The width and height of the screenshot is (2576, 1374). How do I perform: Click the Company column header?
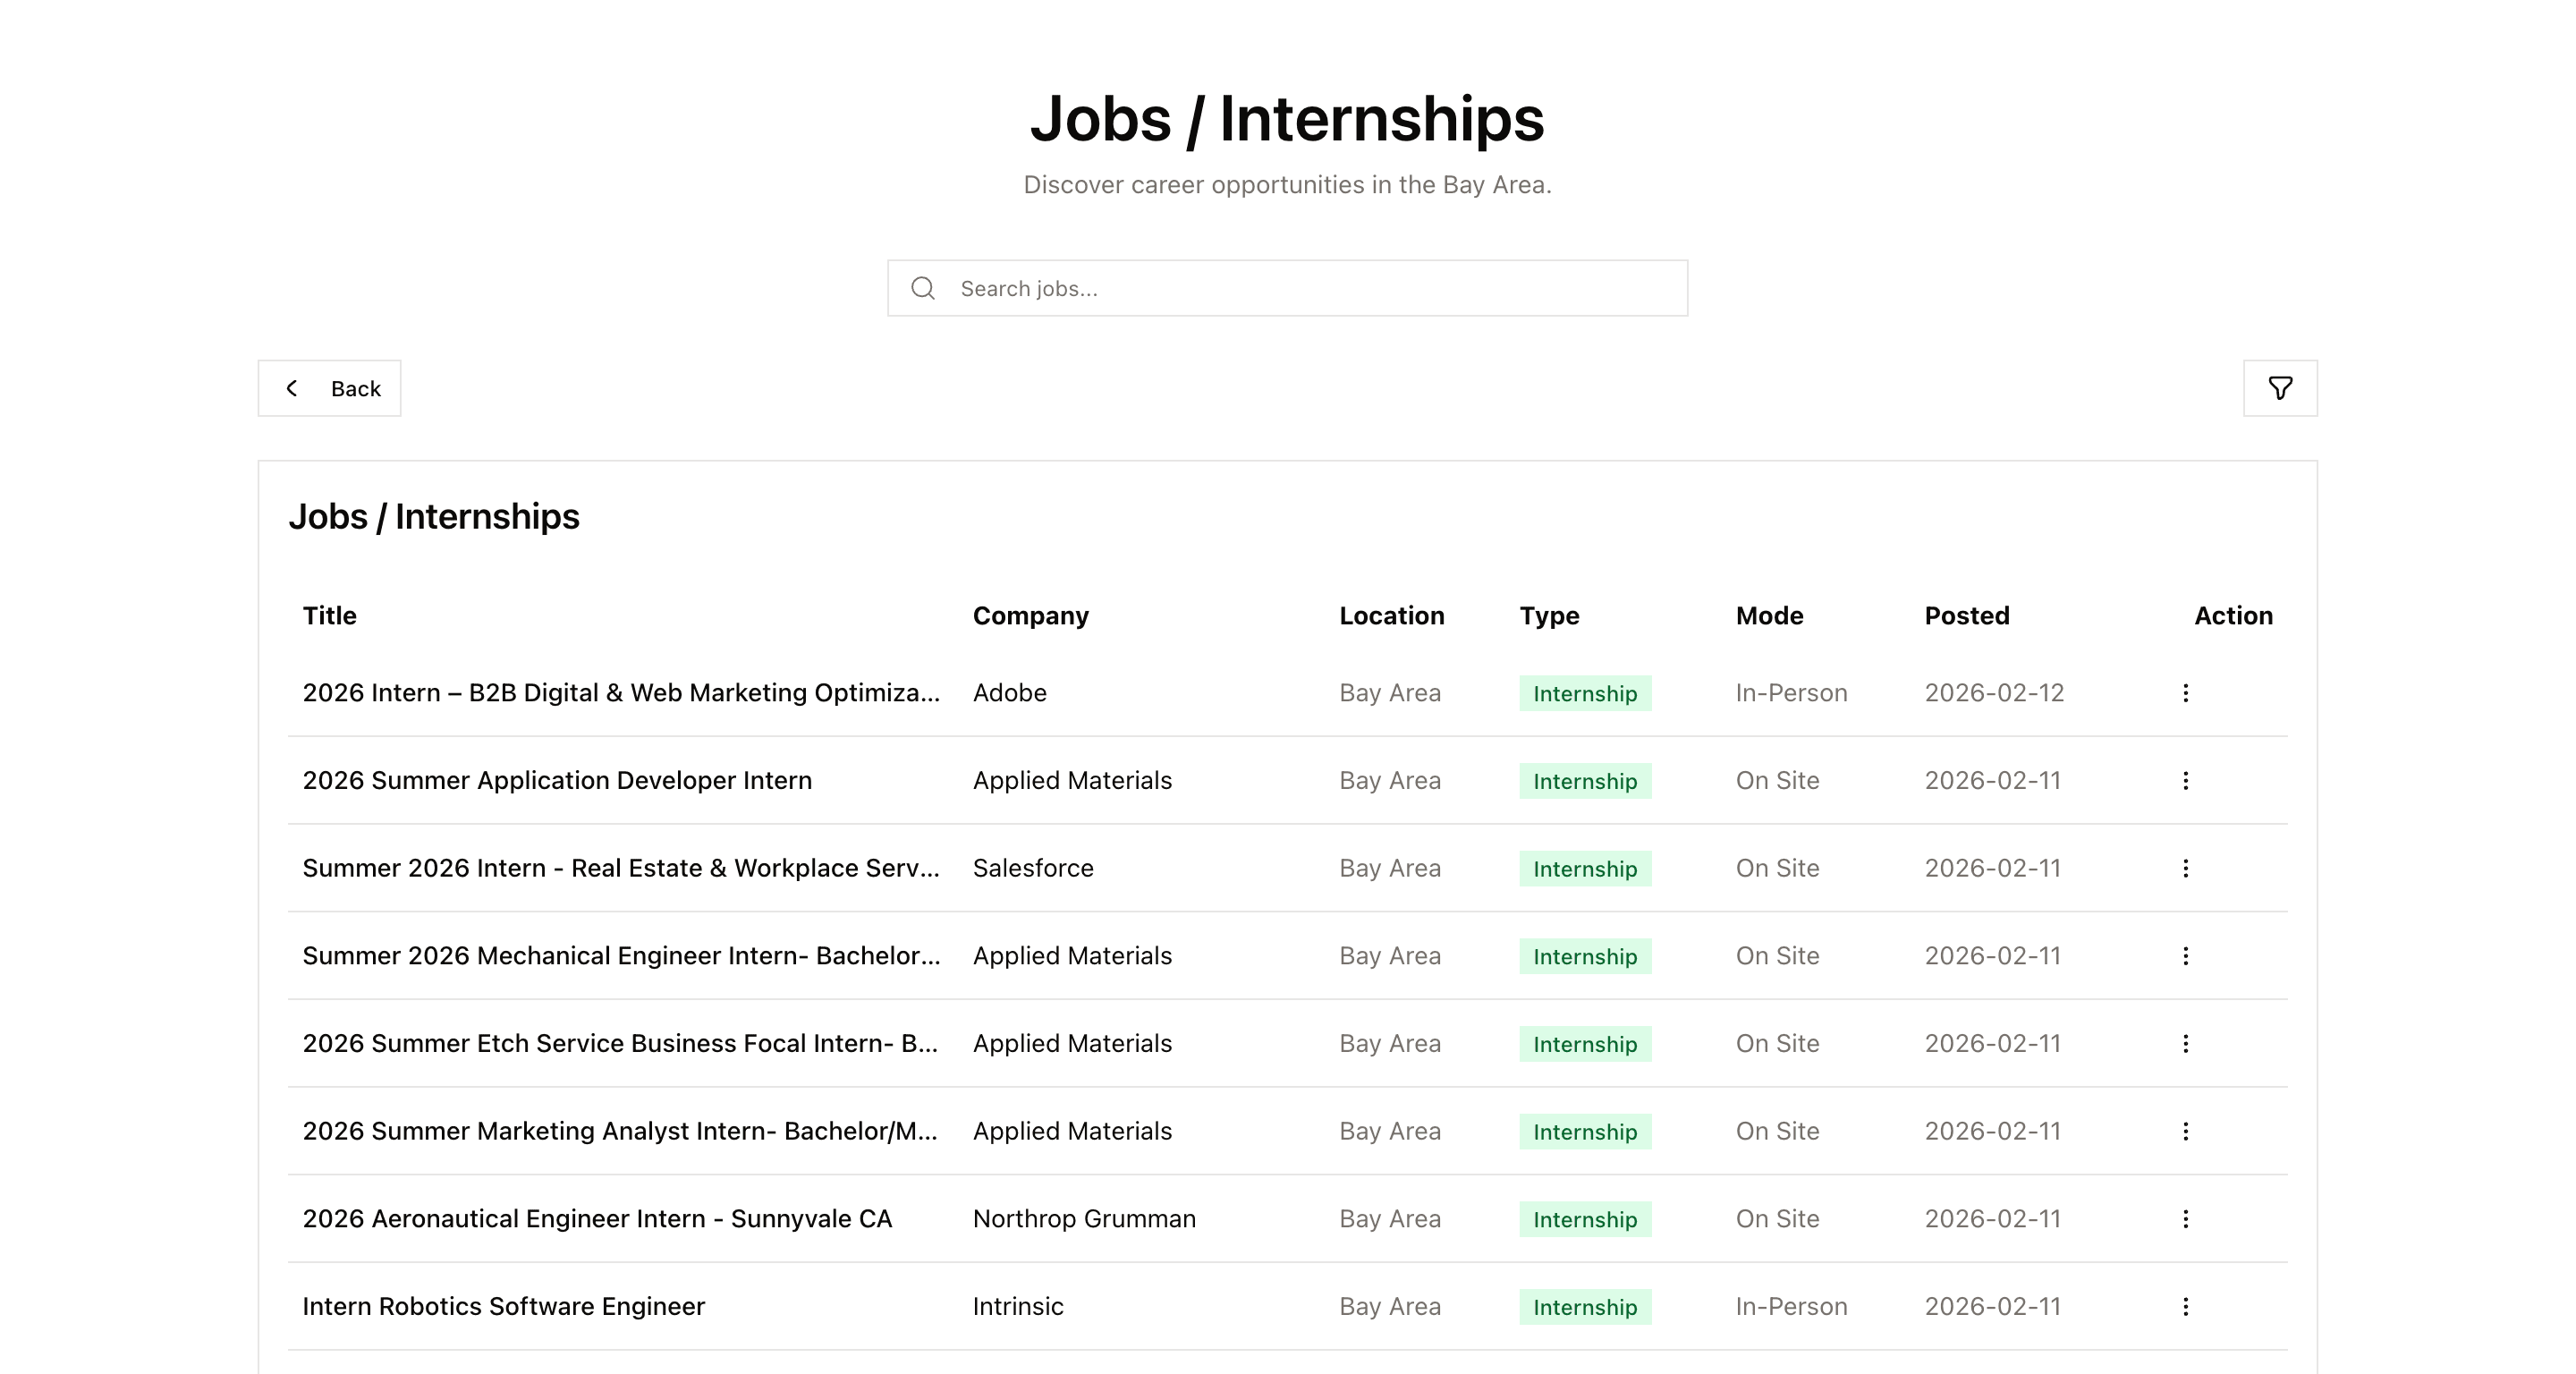click(1031, 616)
